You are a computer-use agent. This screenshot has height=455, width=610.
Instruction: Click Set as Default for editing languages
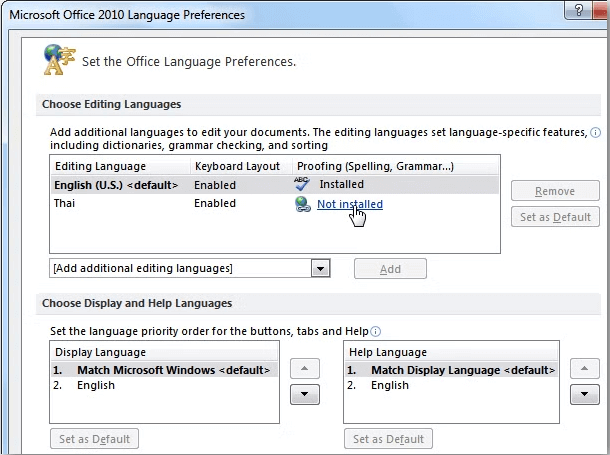tap(555, 217)
